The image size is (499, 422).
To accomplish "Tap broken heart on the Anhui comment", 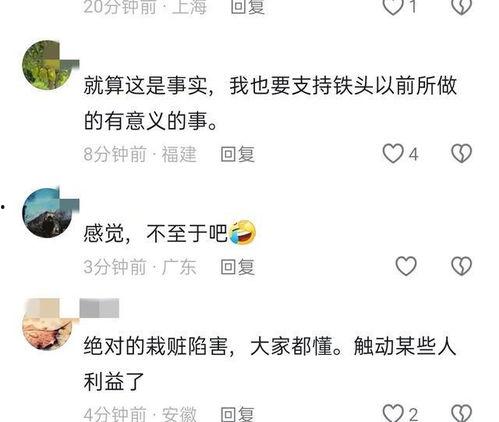I will click(461, 413).
